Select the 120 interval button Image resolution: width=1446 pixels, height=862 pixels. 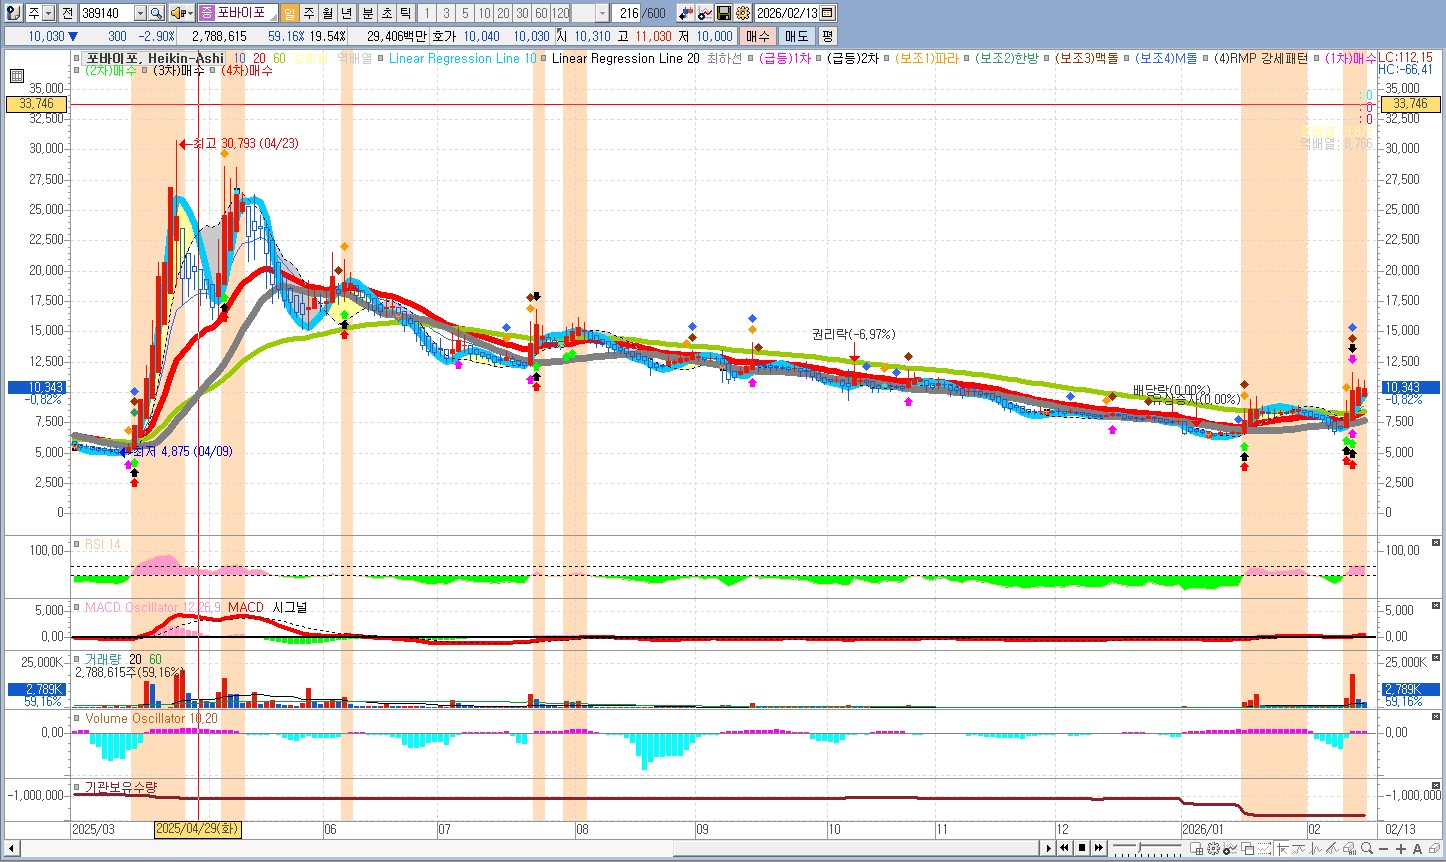pyautogui.click(x=561, y=13)
